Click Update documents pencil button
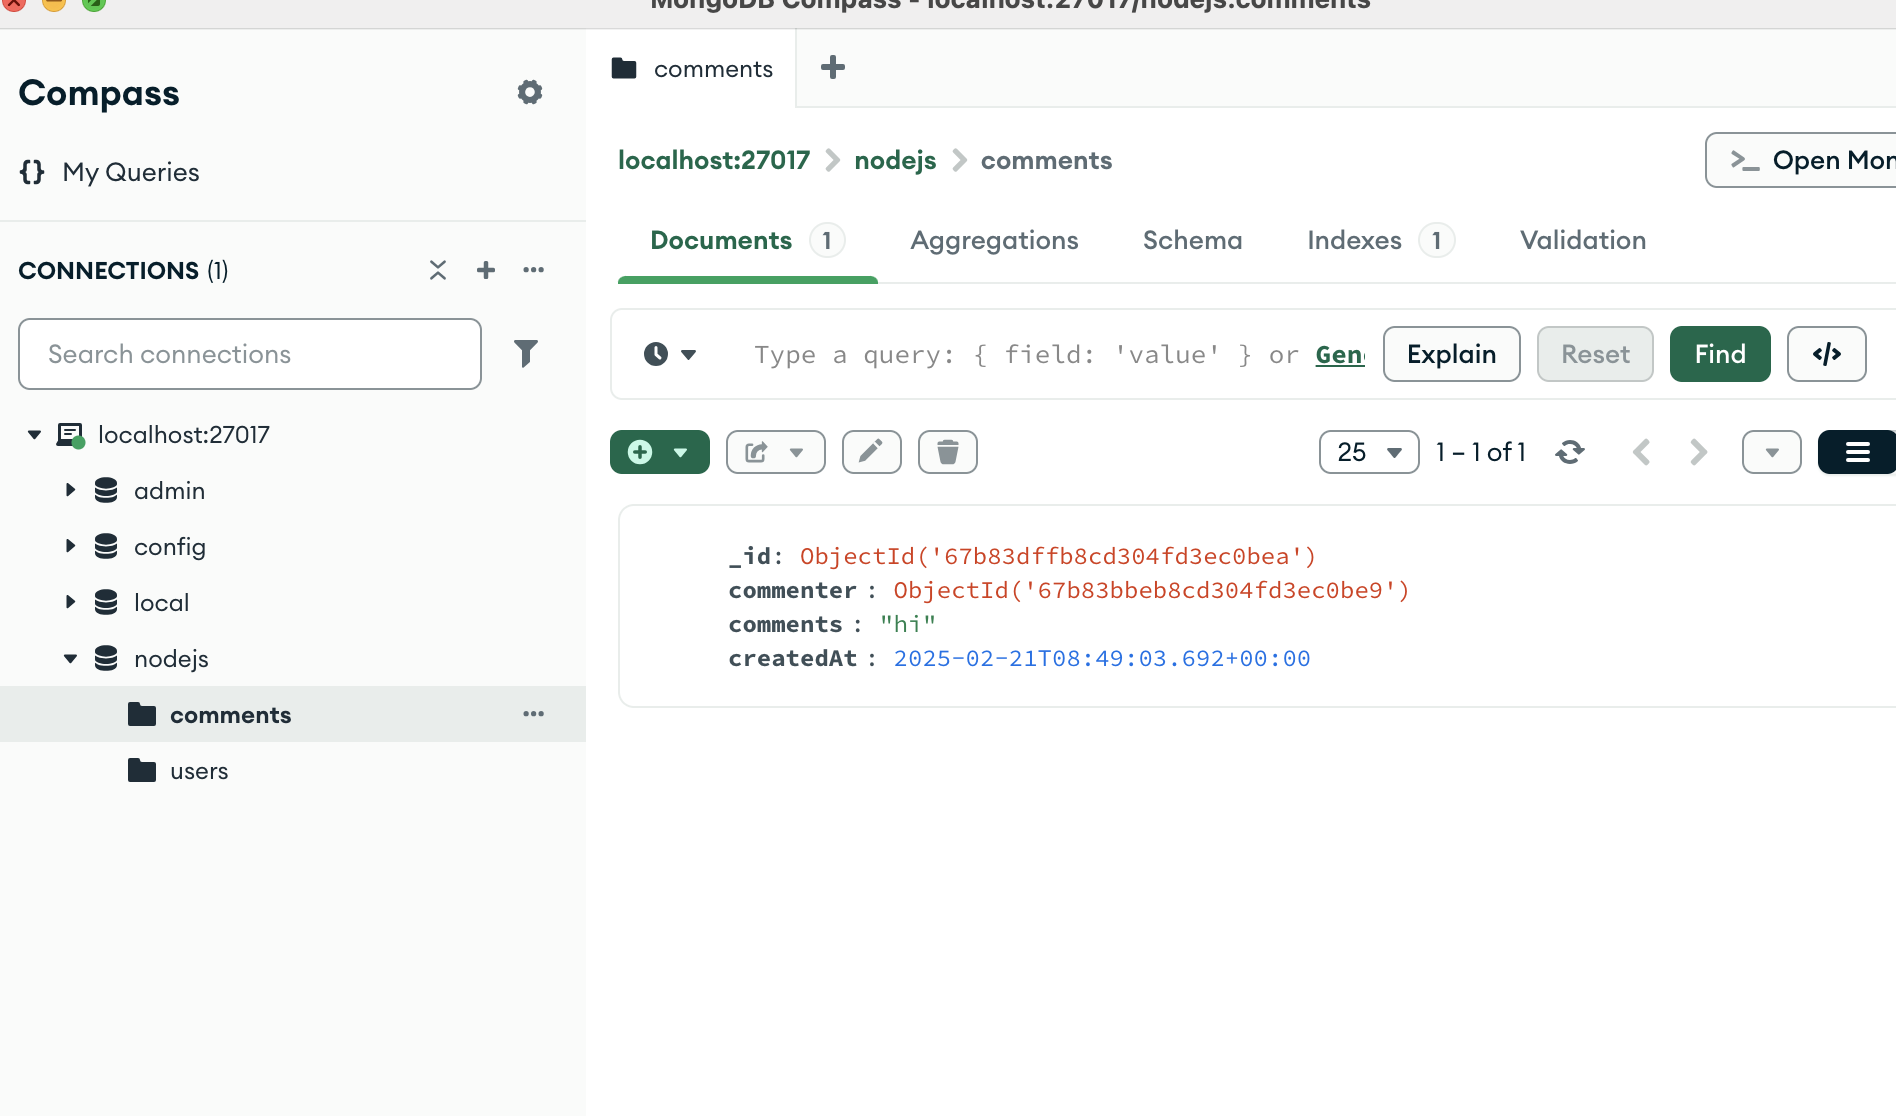Screen dimensions: 1896x1116 tap(872, 452)
